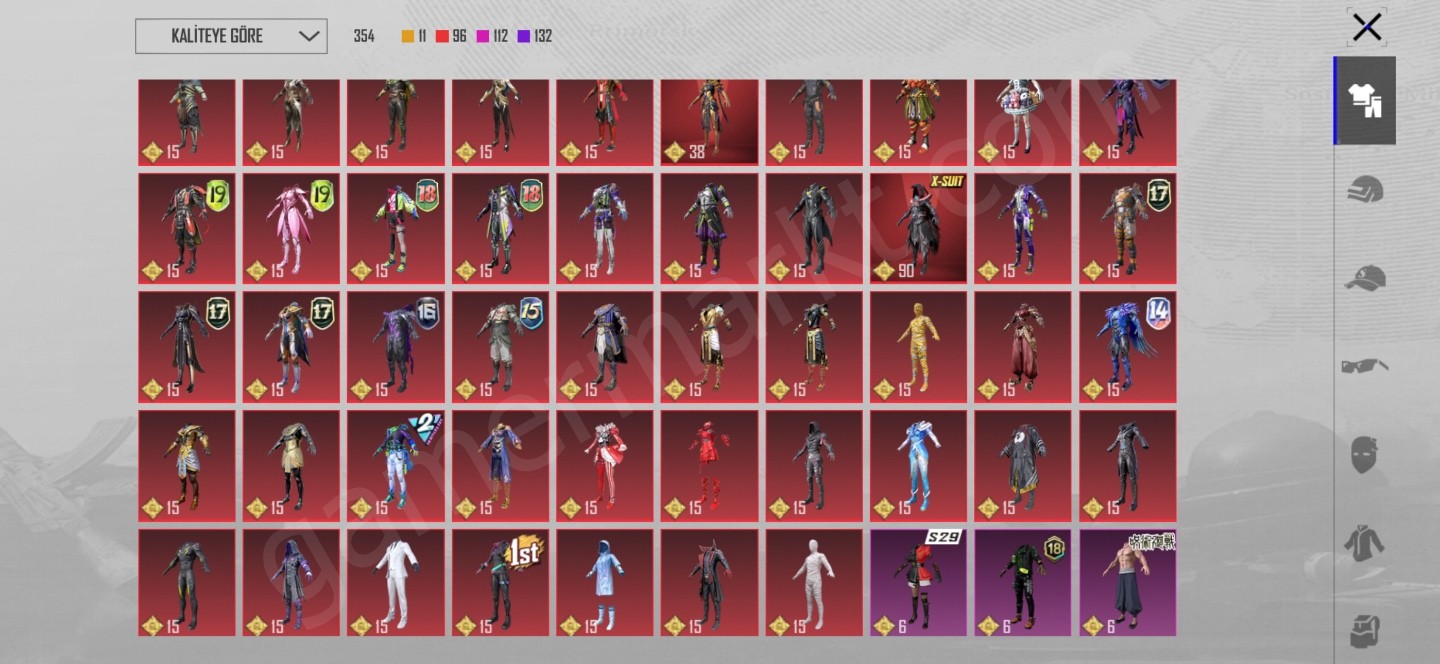Select the shirtless outfit with Chinese badge
Image resolution: width=1440 pixels, height=664 pixels.
[x=1128, y=583]
